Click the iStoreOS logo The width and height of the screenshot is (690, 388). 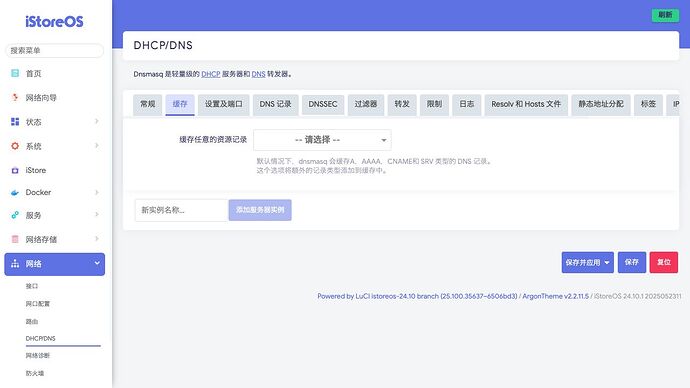tap(54, 22)
